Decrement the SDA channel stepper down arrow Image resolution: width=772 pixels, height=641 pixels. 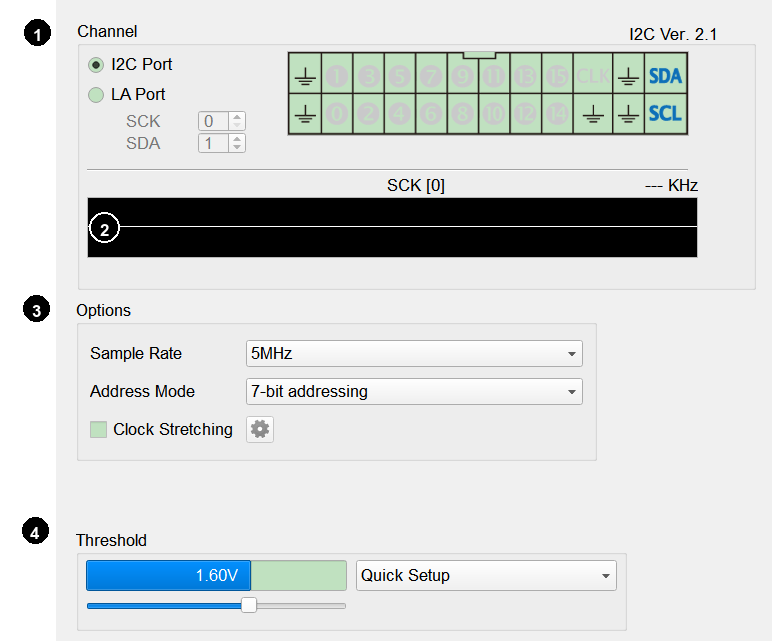click(x=237, y=148)
